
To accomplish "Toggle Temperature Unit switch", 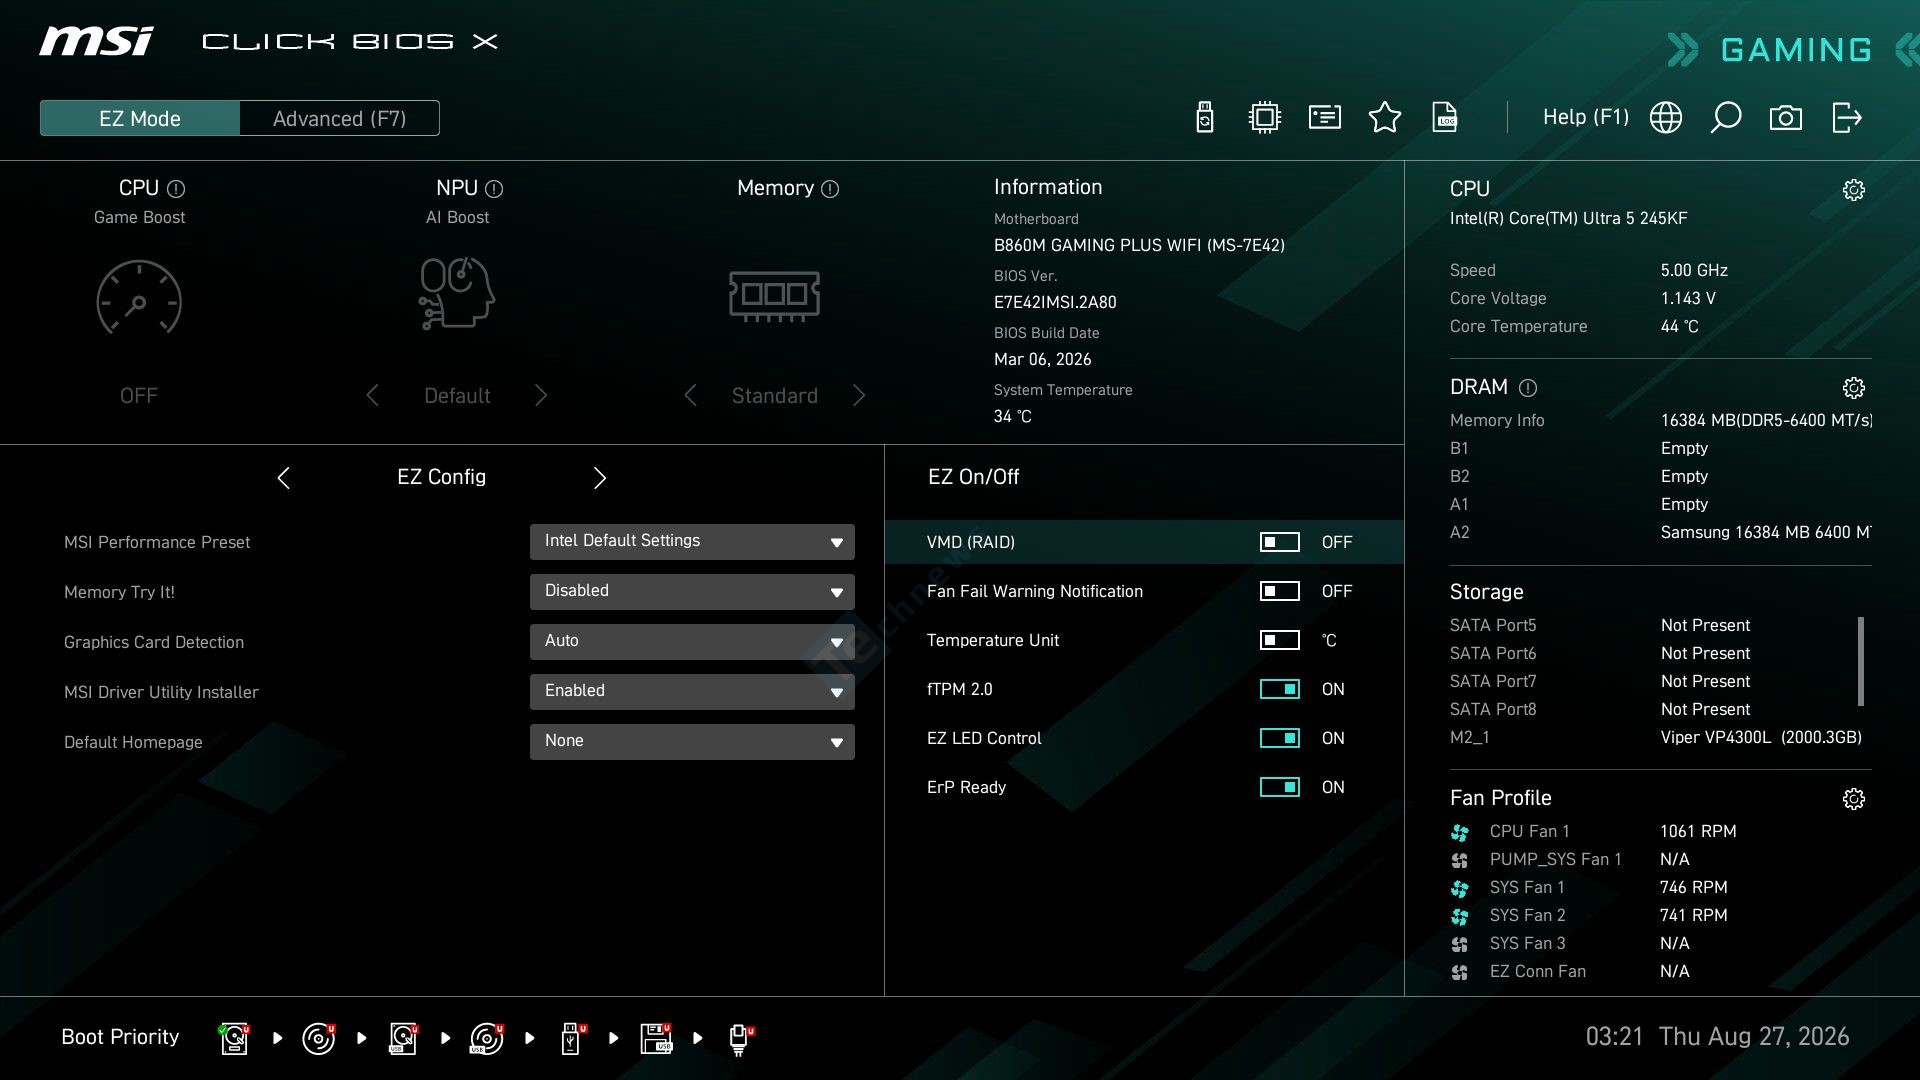I will pyautogui.click(x=1280, y=640).
